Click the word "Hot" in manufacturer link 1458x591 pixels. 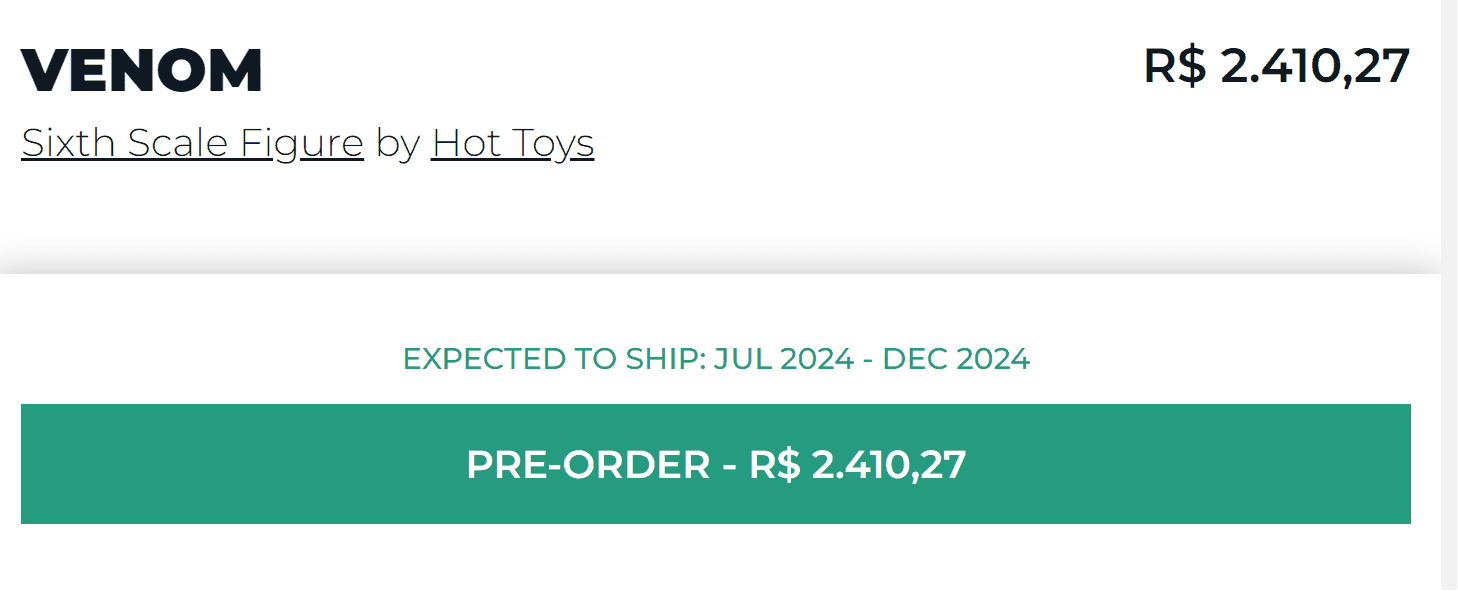click(464, 143)
